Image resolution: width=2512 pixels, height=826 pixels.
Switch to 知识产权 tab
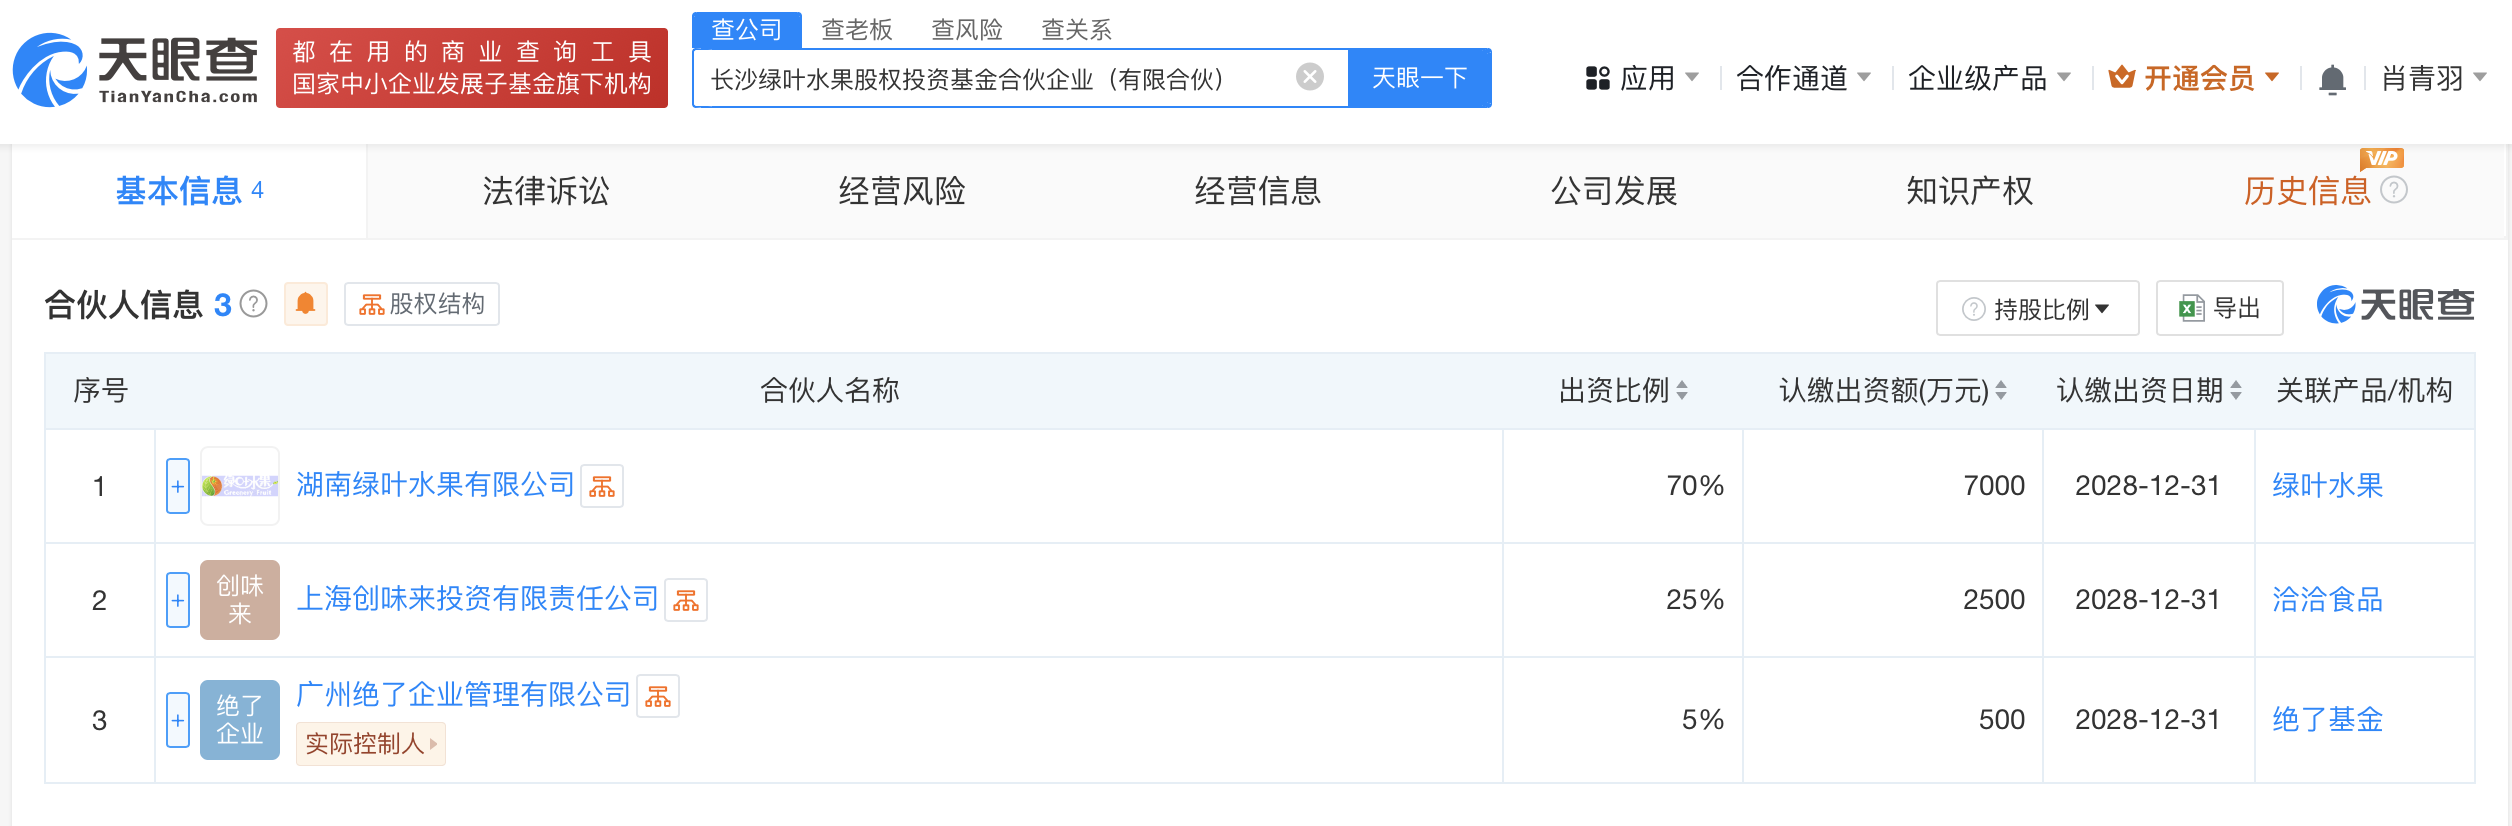pyautogui.click(x=1970, y=191)
